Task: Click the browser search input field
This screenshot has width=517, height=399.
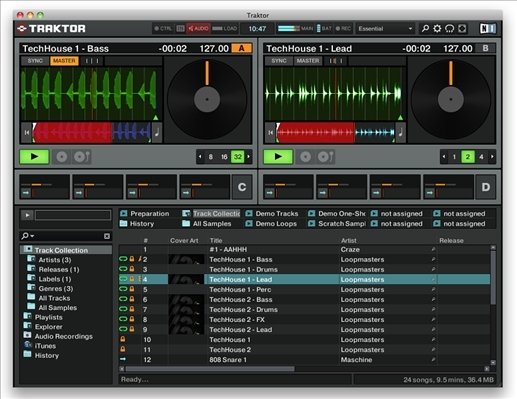Action: tap(68, 236)
